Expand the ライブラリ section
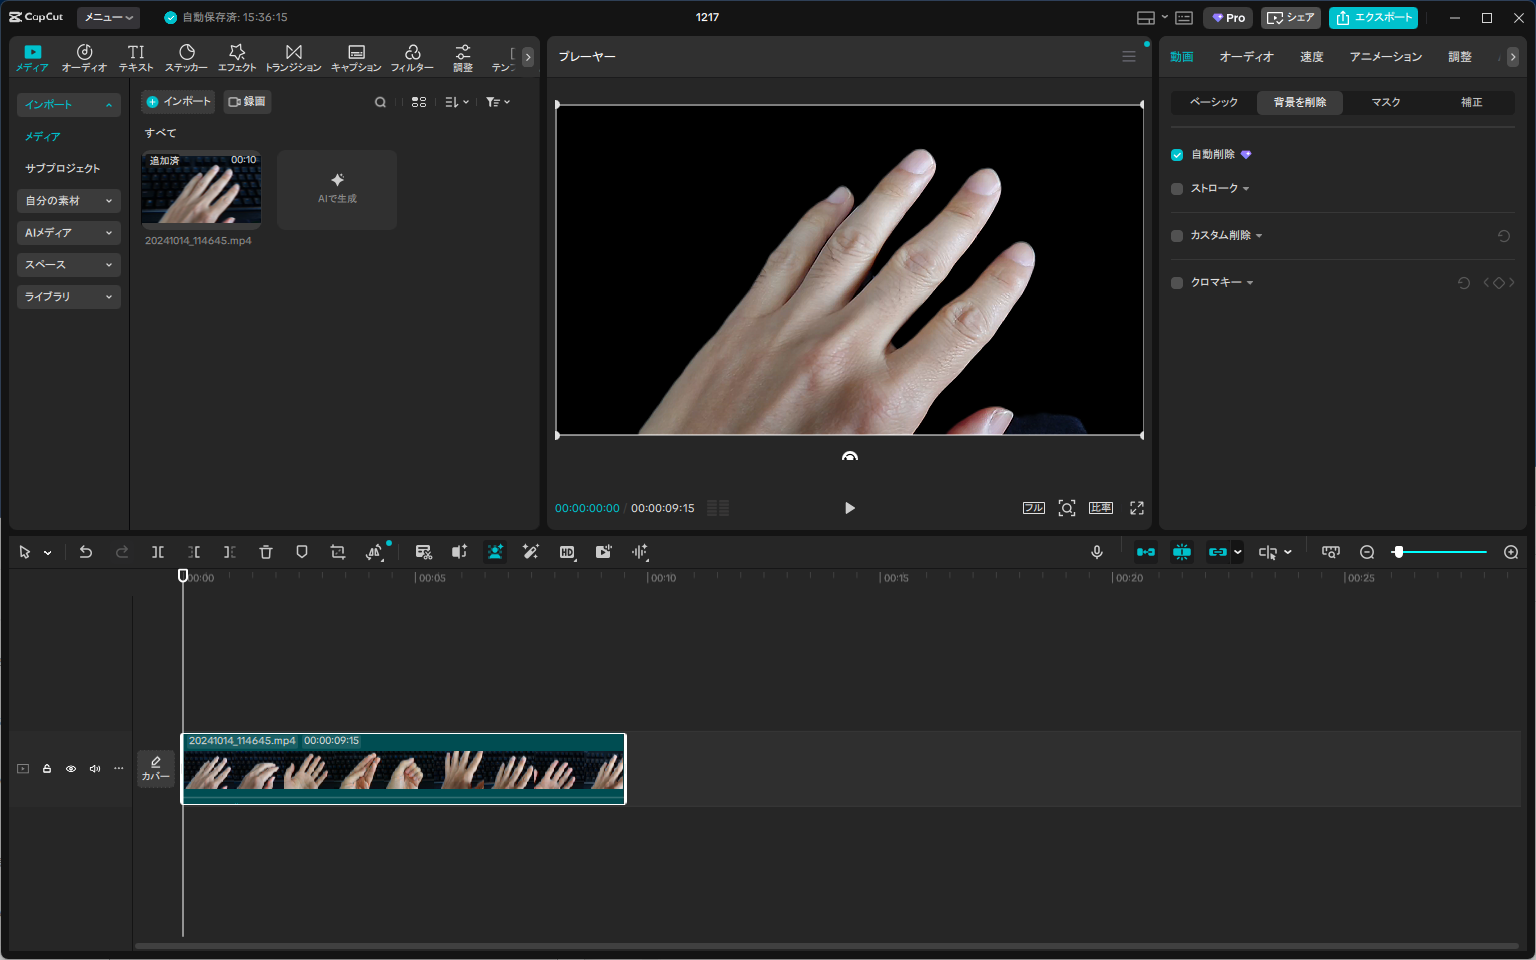 click(68, 296)
